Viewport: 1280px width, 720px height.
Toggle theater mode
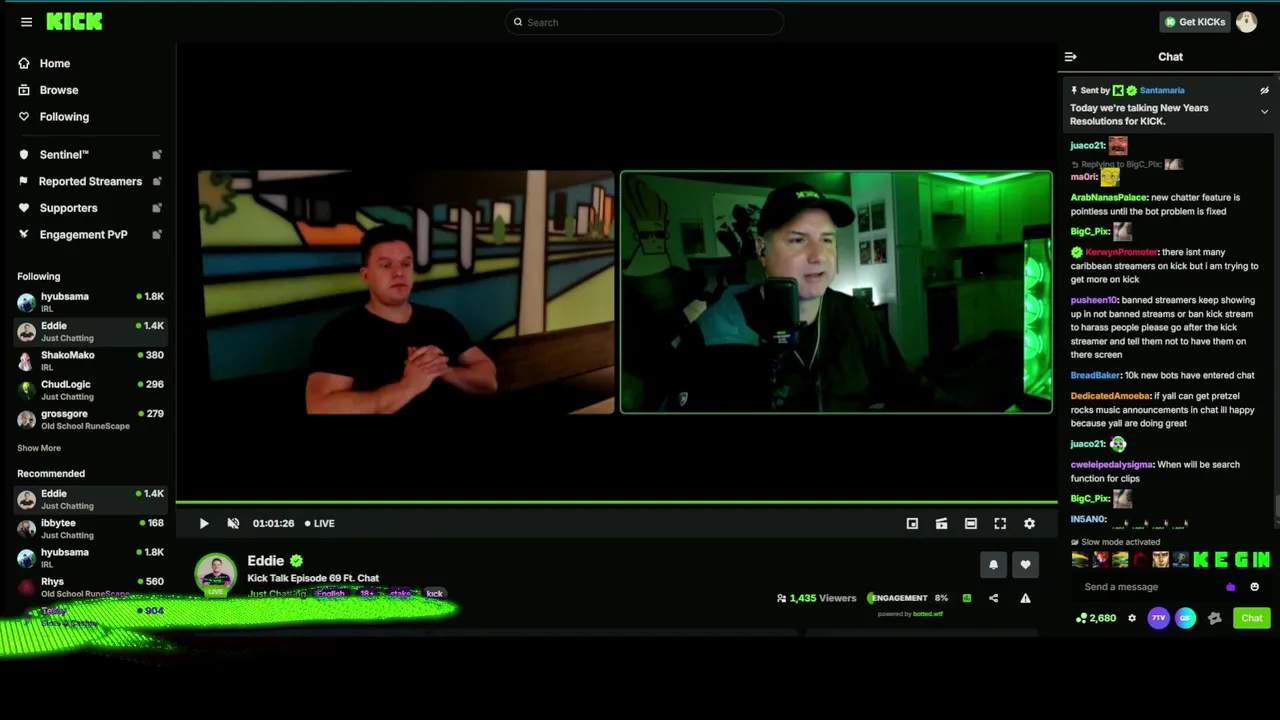970,523
